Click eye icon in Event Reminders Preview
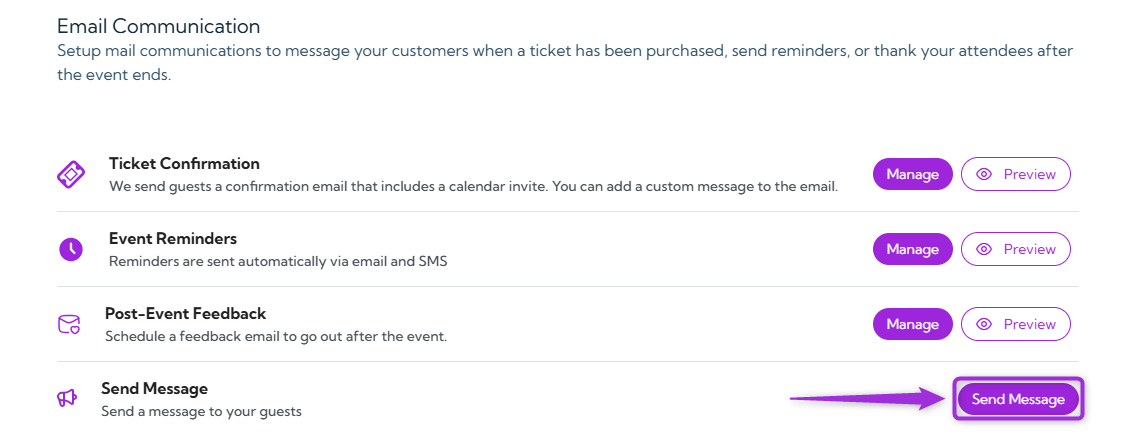The width and height of the screenshot is (1138, 443). coord(984,249)
